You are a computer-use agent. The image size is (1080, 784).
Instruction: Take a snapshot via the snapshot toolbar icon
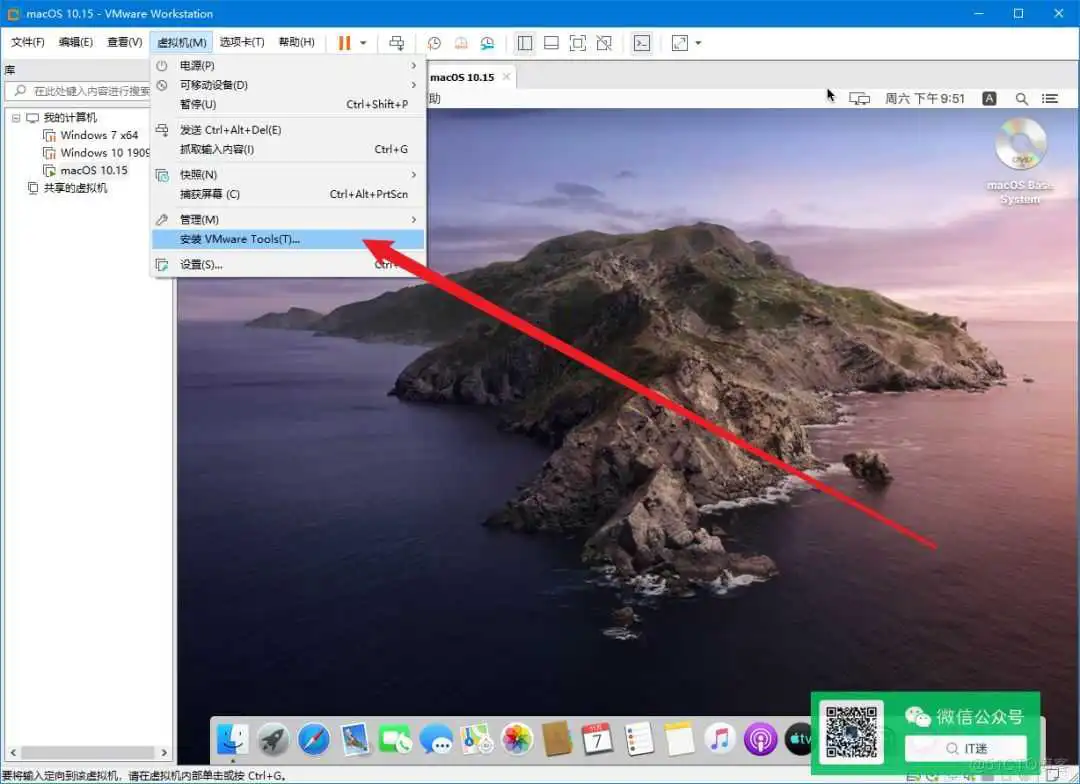[433, 42]
